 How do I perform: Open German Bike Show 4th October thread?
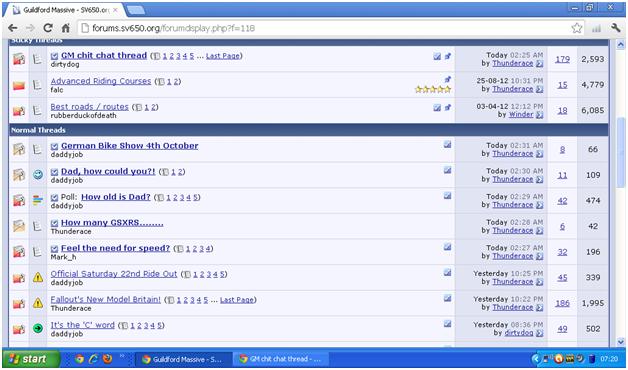129,145
